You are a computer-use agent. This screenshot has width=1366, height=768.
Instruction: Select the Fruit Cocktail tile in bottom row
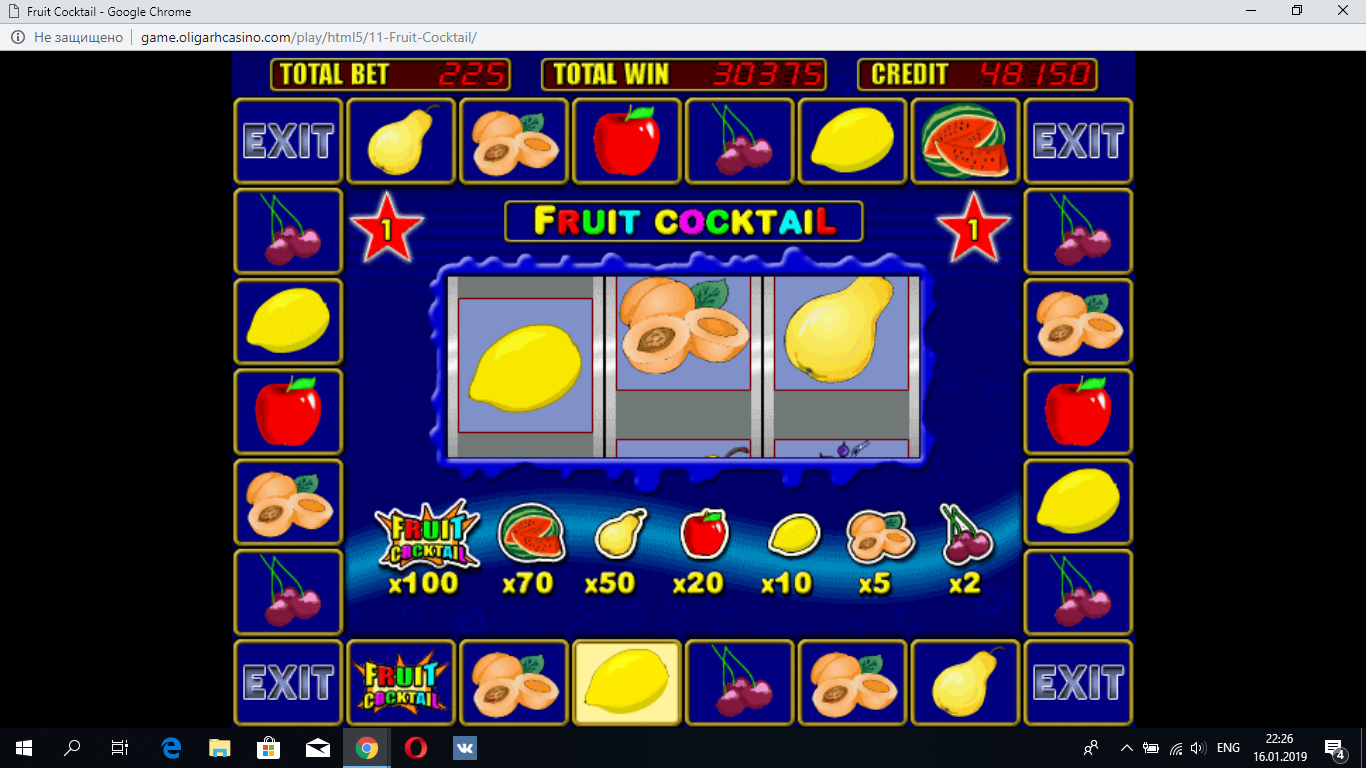(x=400, y=683)
